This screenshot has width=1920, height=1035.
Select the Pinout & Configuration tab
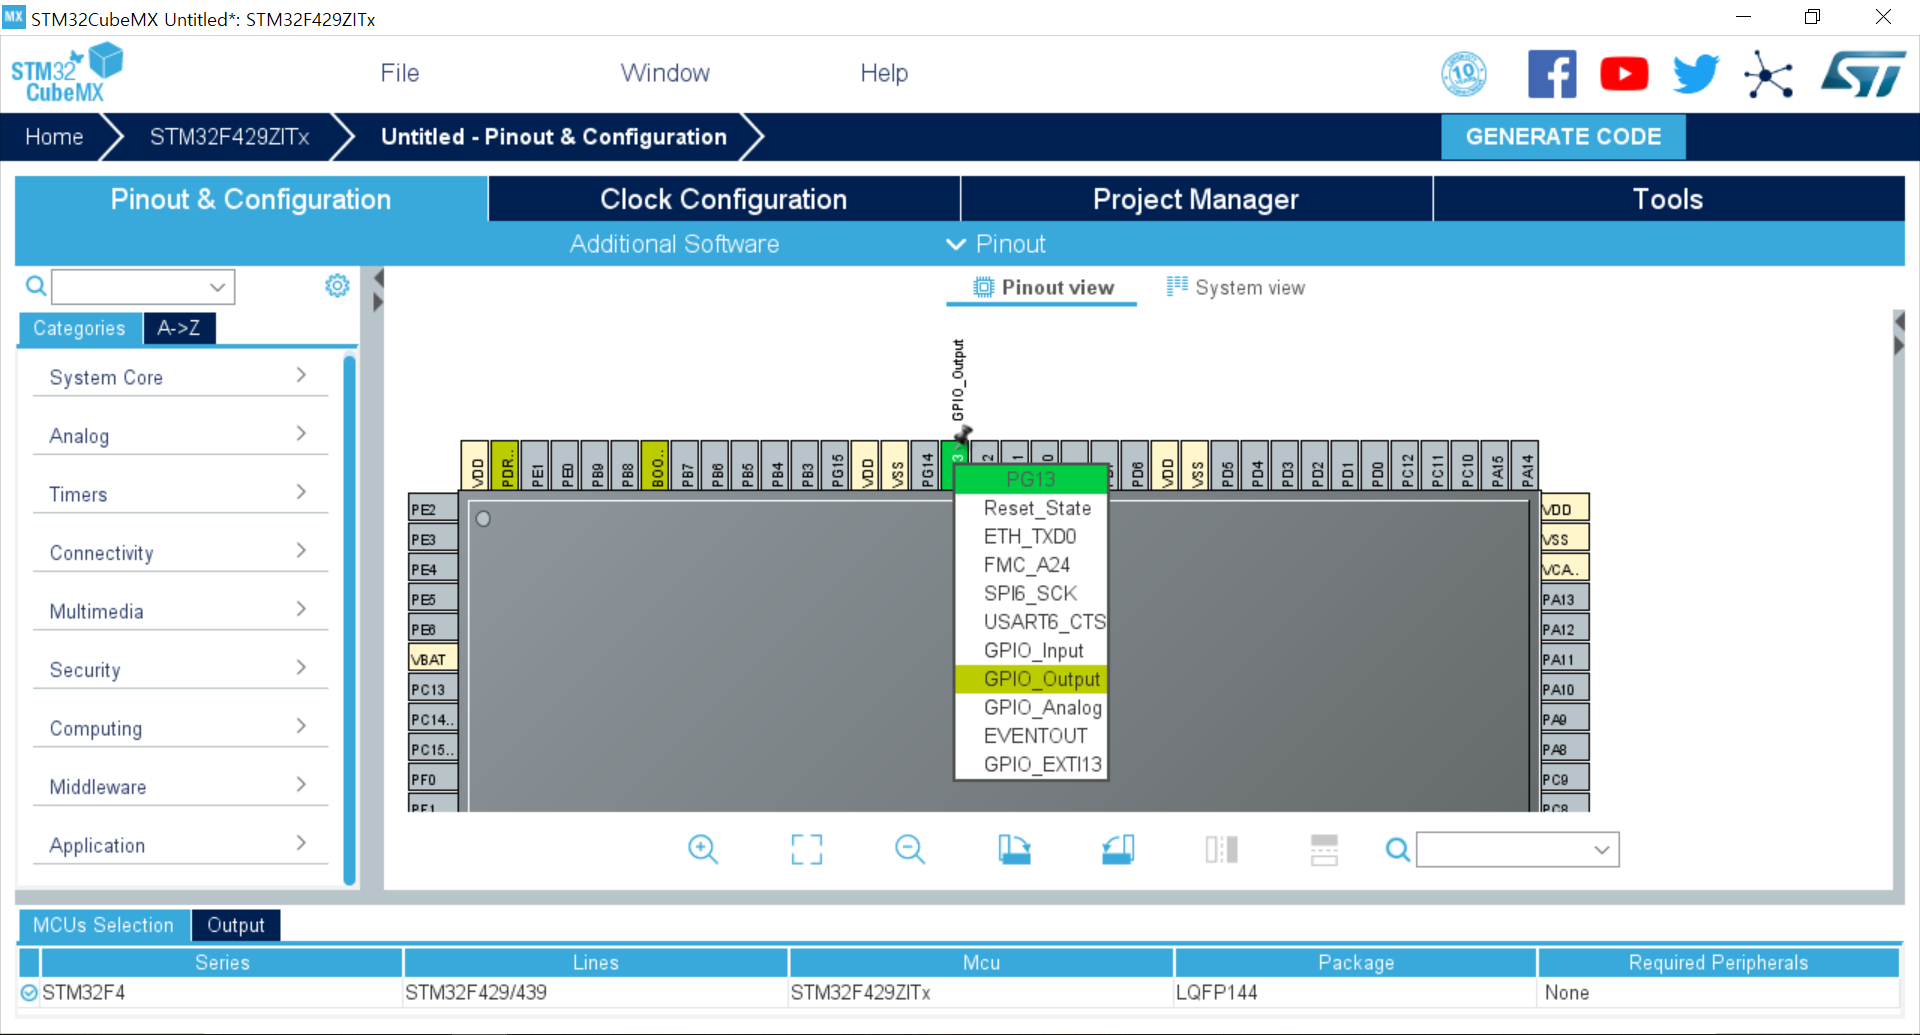[251, 199]
